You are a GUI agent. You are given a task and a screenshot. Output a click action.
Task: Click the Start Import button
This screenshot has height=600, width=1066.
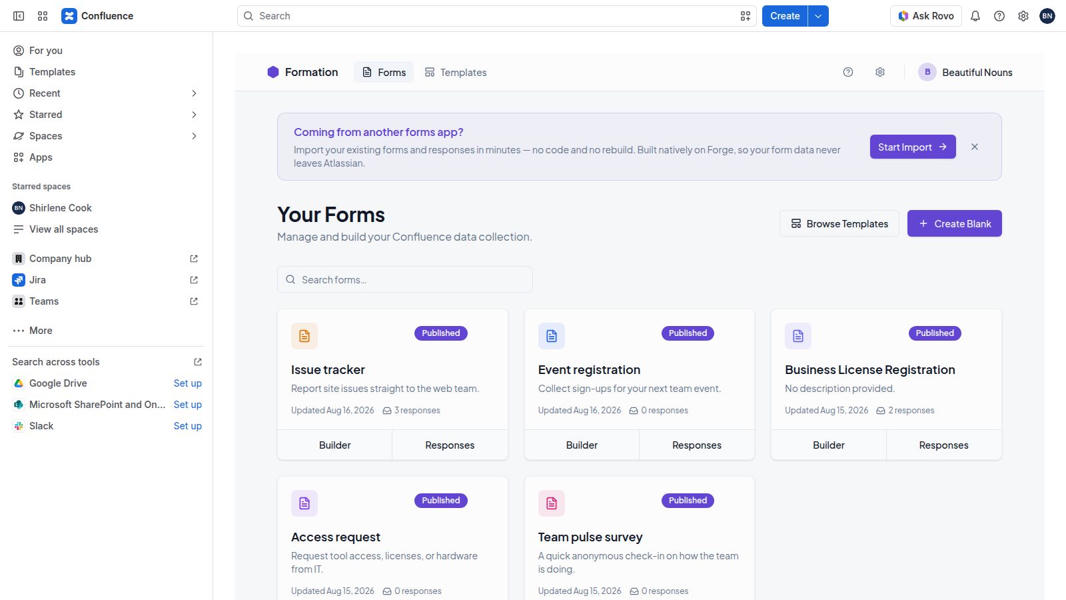click(912, 147)
